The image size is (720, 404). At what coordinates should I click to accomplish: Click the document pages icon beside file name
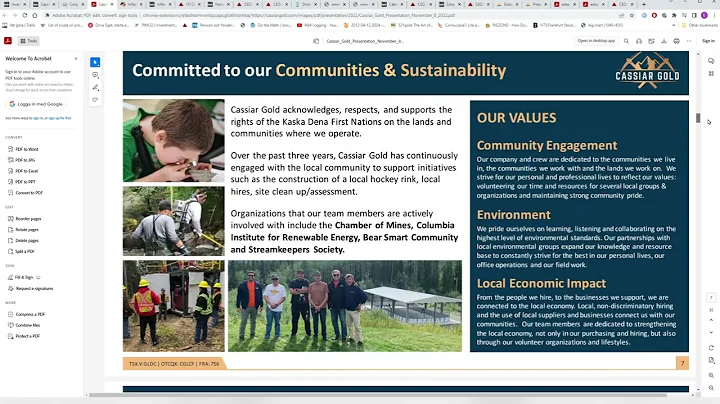pyautogui.click(x=316, y=41)
